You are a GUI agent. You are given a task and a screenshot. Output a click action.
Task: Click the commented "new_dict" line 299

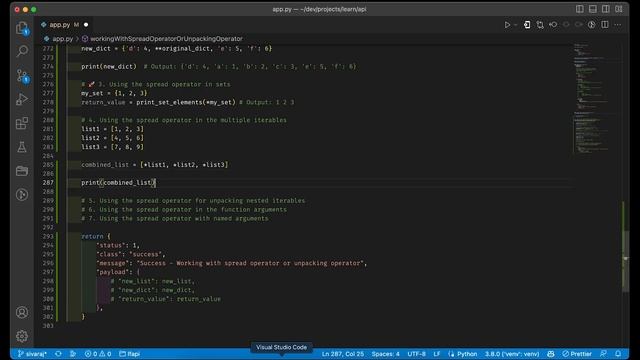(153, 290)
